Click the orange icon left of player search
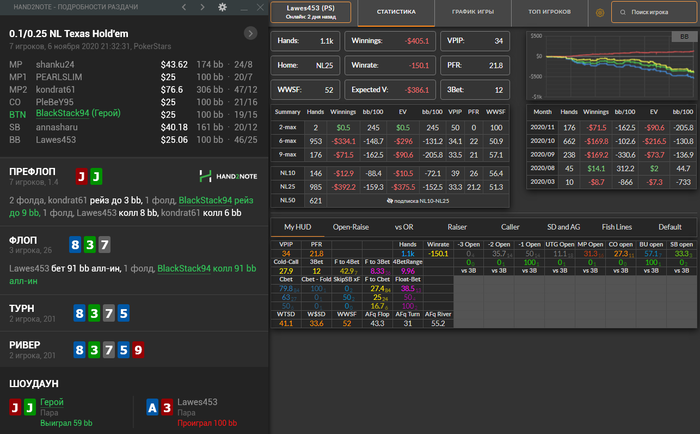The image size is (700, 434). pos(599,14)
